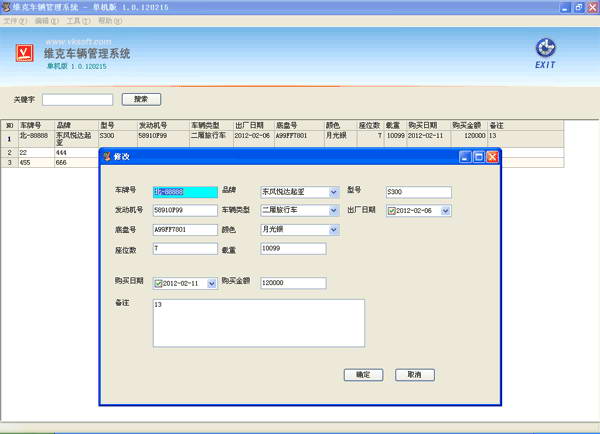
Task: Click the 备注 text area
Action: click(x=259, y=323)
